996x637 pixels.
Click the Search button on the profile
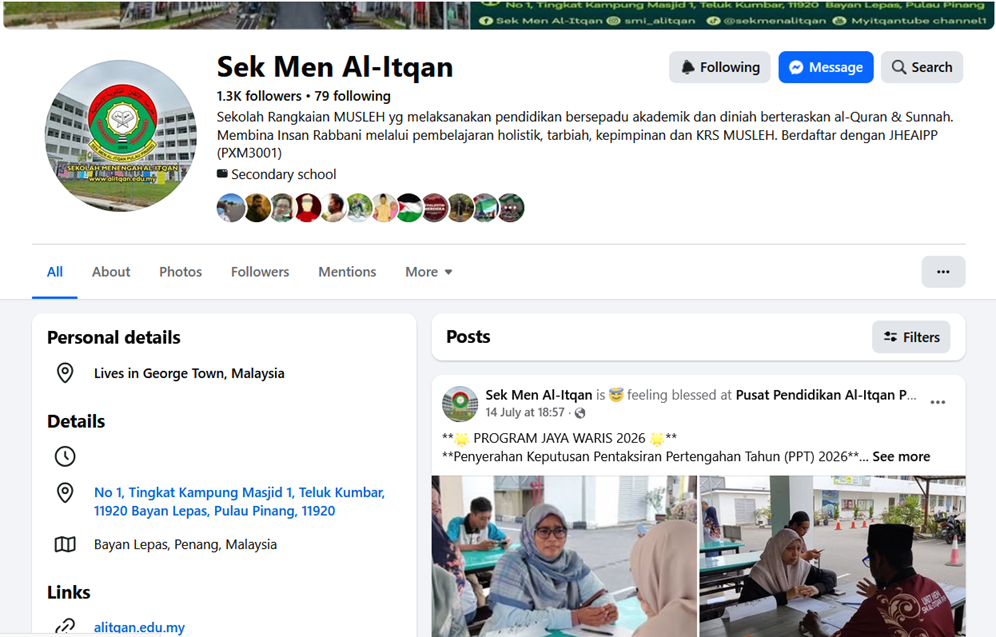[922, 67]
